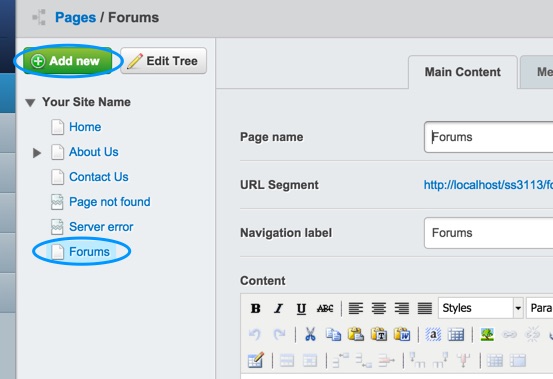Switch to the Main Content tab

pyautogui.click(x=462, y=72)
